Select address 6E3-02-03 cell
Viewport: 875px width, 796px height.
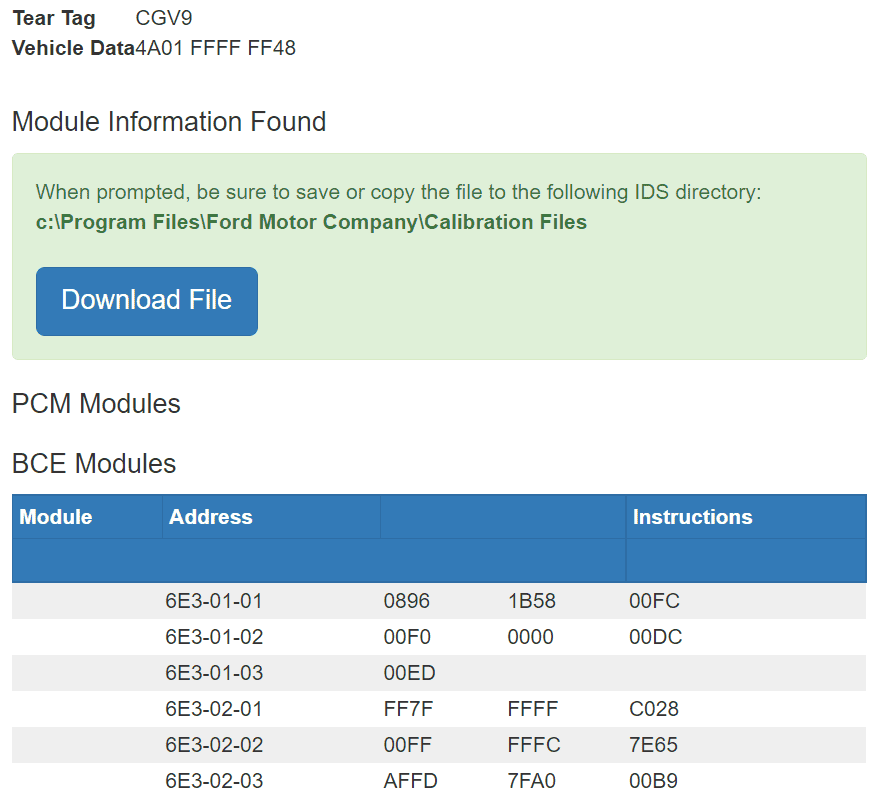coord(214,781)
